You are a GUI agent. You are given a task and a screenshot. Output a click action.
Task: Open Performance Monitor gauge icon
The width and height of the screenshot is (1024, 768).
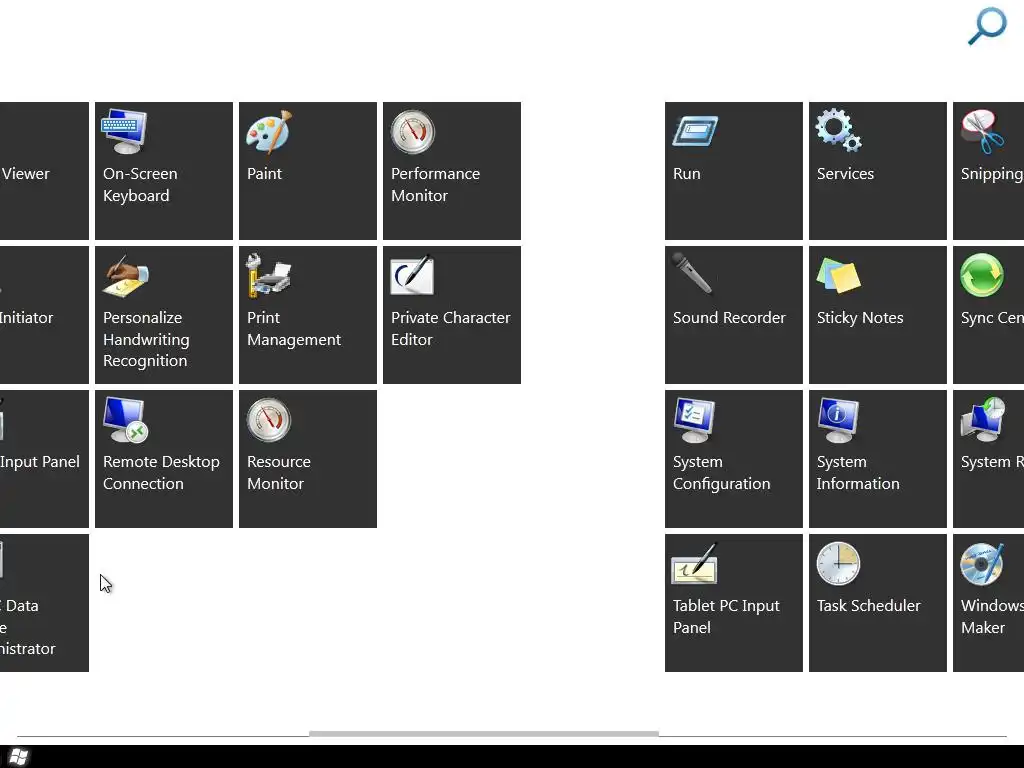pyautogui.click(x=413, y=131)
